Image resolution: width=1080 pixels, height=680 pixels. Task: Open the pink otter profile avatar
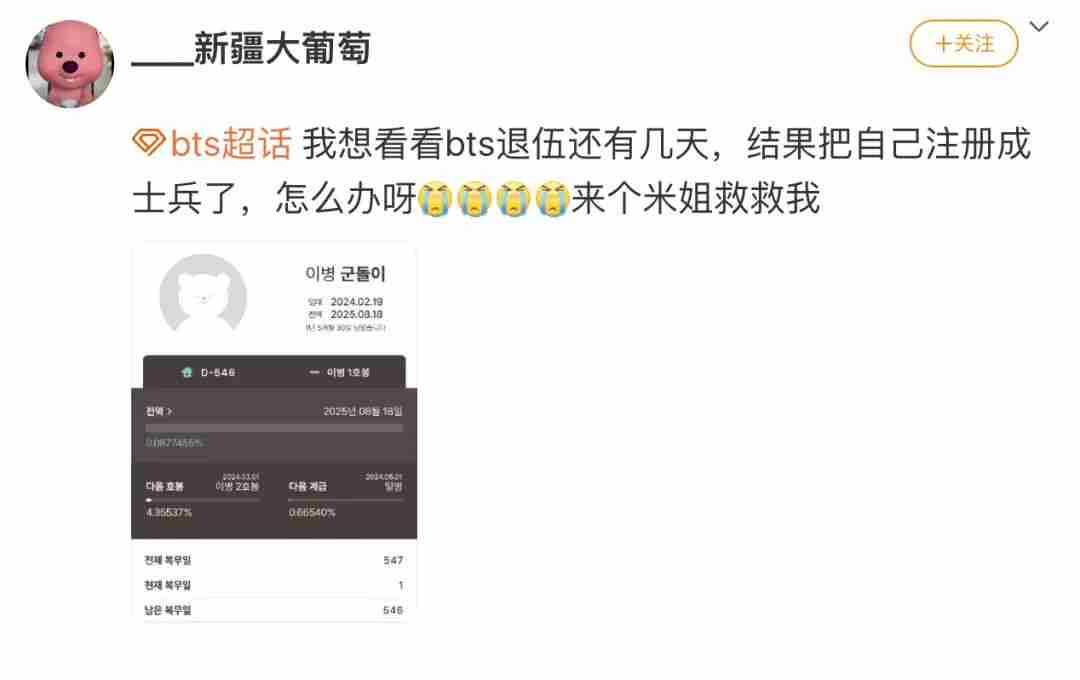[70, 63]
